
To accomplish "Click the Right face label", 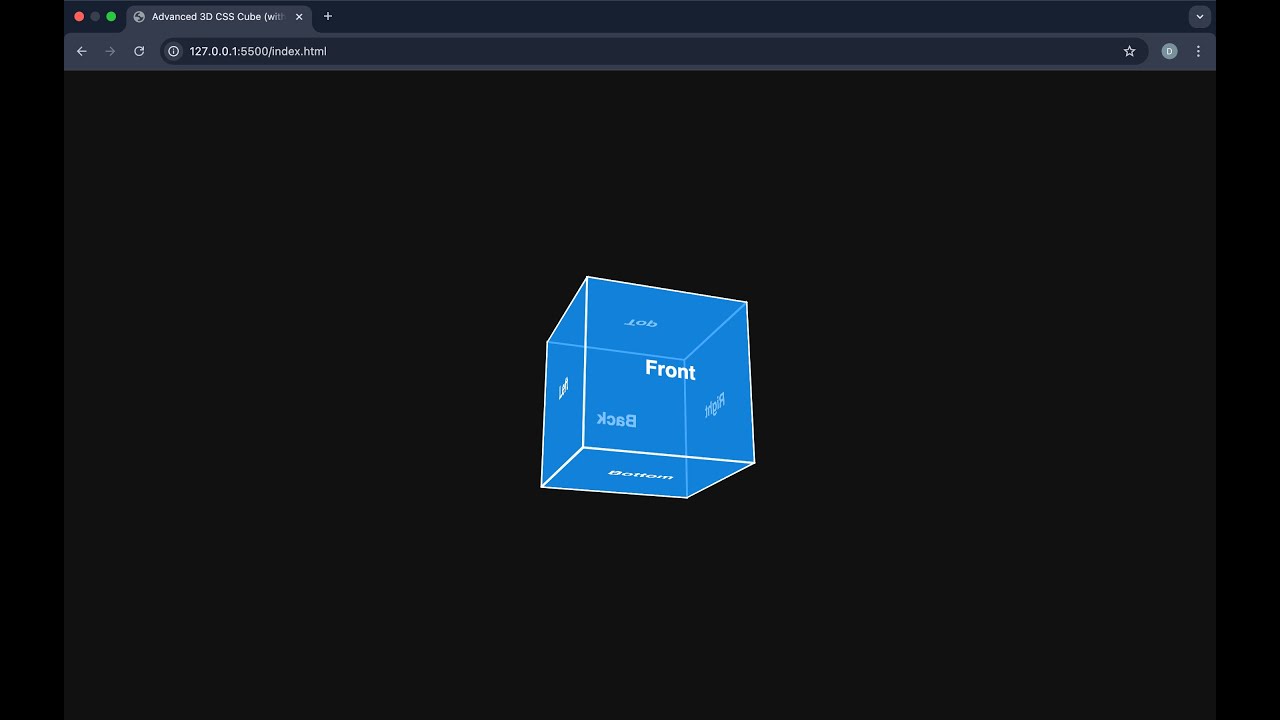I will click(714, 405).
